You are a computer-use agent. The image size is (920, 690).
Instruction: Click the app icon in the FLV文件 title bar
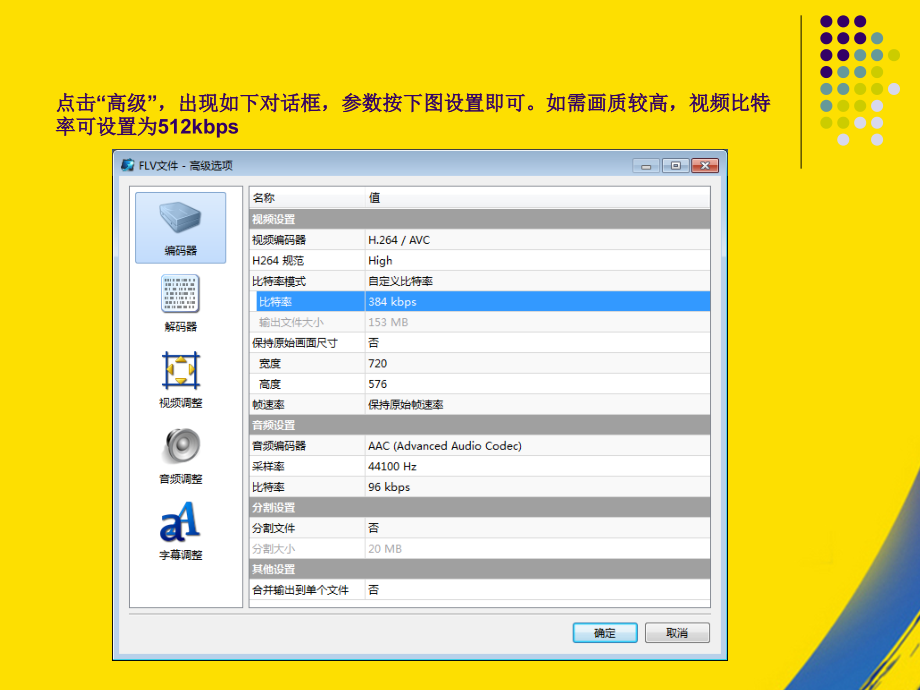pos(127,165)
